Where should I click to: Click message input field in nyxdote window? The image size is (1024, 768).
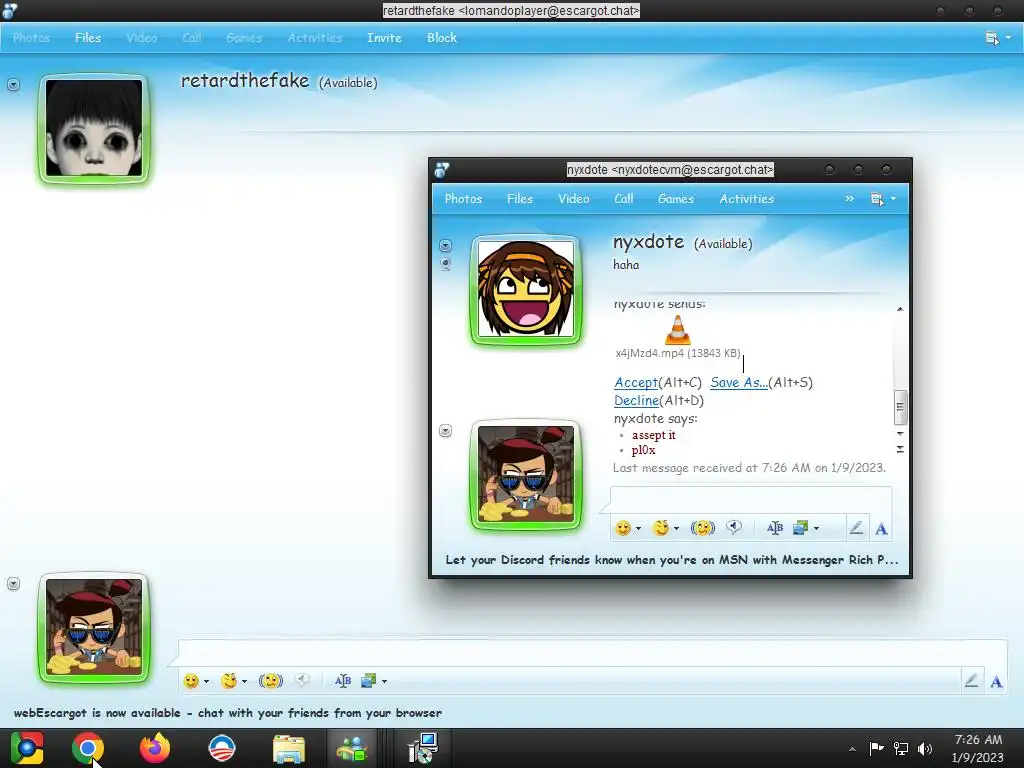[751, 500]
